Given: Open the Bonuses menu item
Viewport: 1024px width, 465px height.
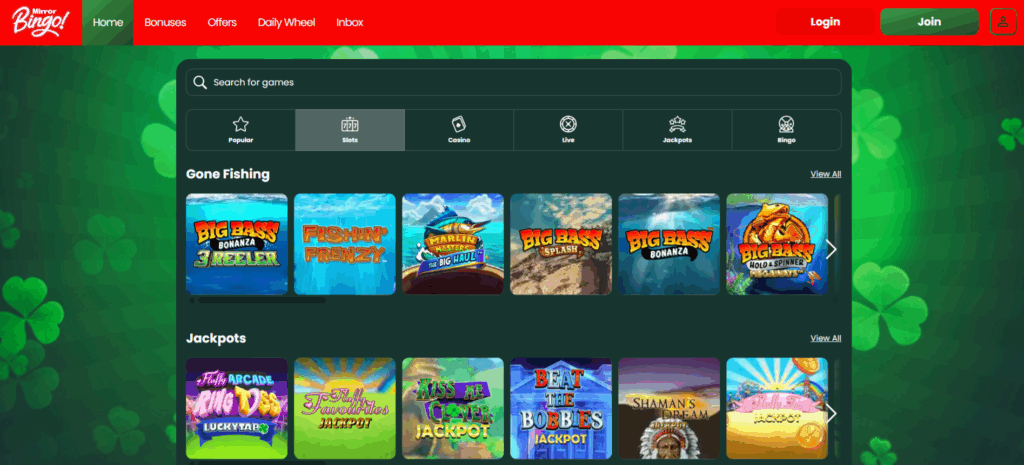Looking at the screenshot, I should [x=165, y=22].
